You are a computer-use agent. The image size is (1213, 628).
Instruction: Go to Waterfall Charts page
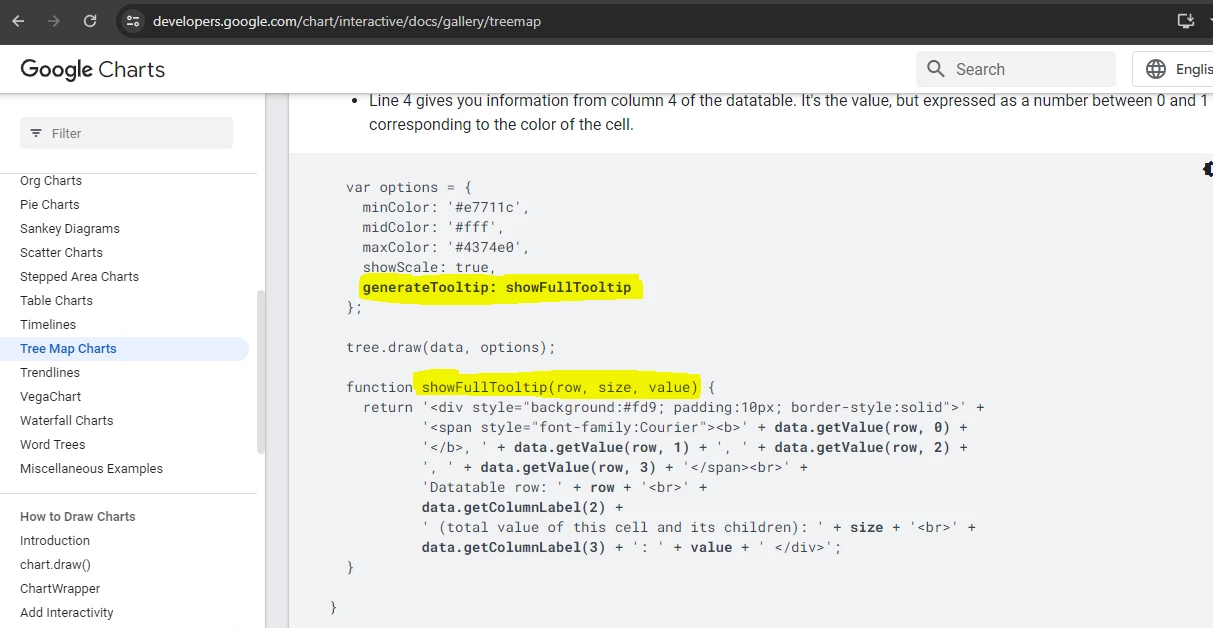point(66,421)
